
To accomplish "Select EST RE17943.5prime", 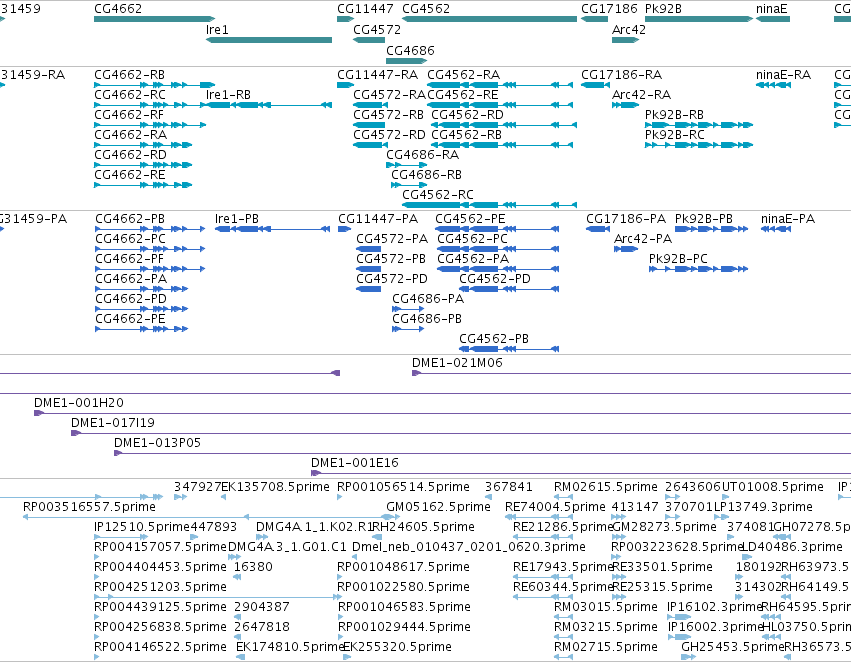I will pos(562,567).
